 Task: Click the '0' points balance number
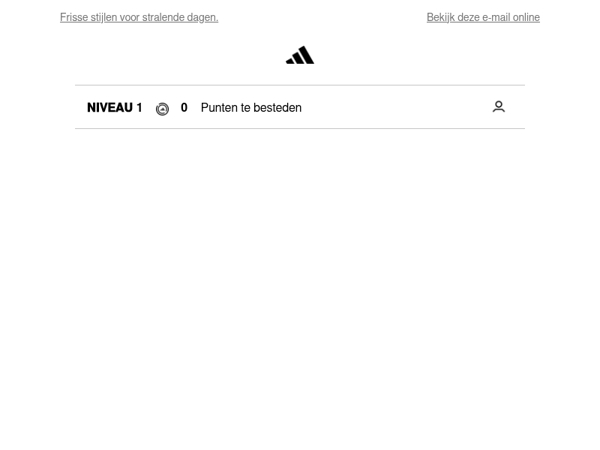[x=184, y=108]
